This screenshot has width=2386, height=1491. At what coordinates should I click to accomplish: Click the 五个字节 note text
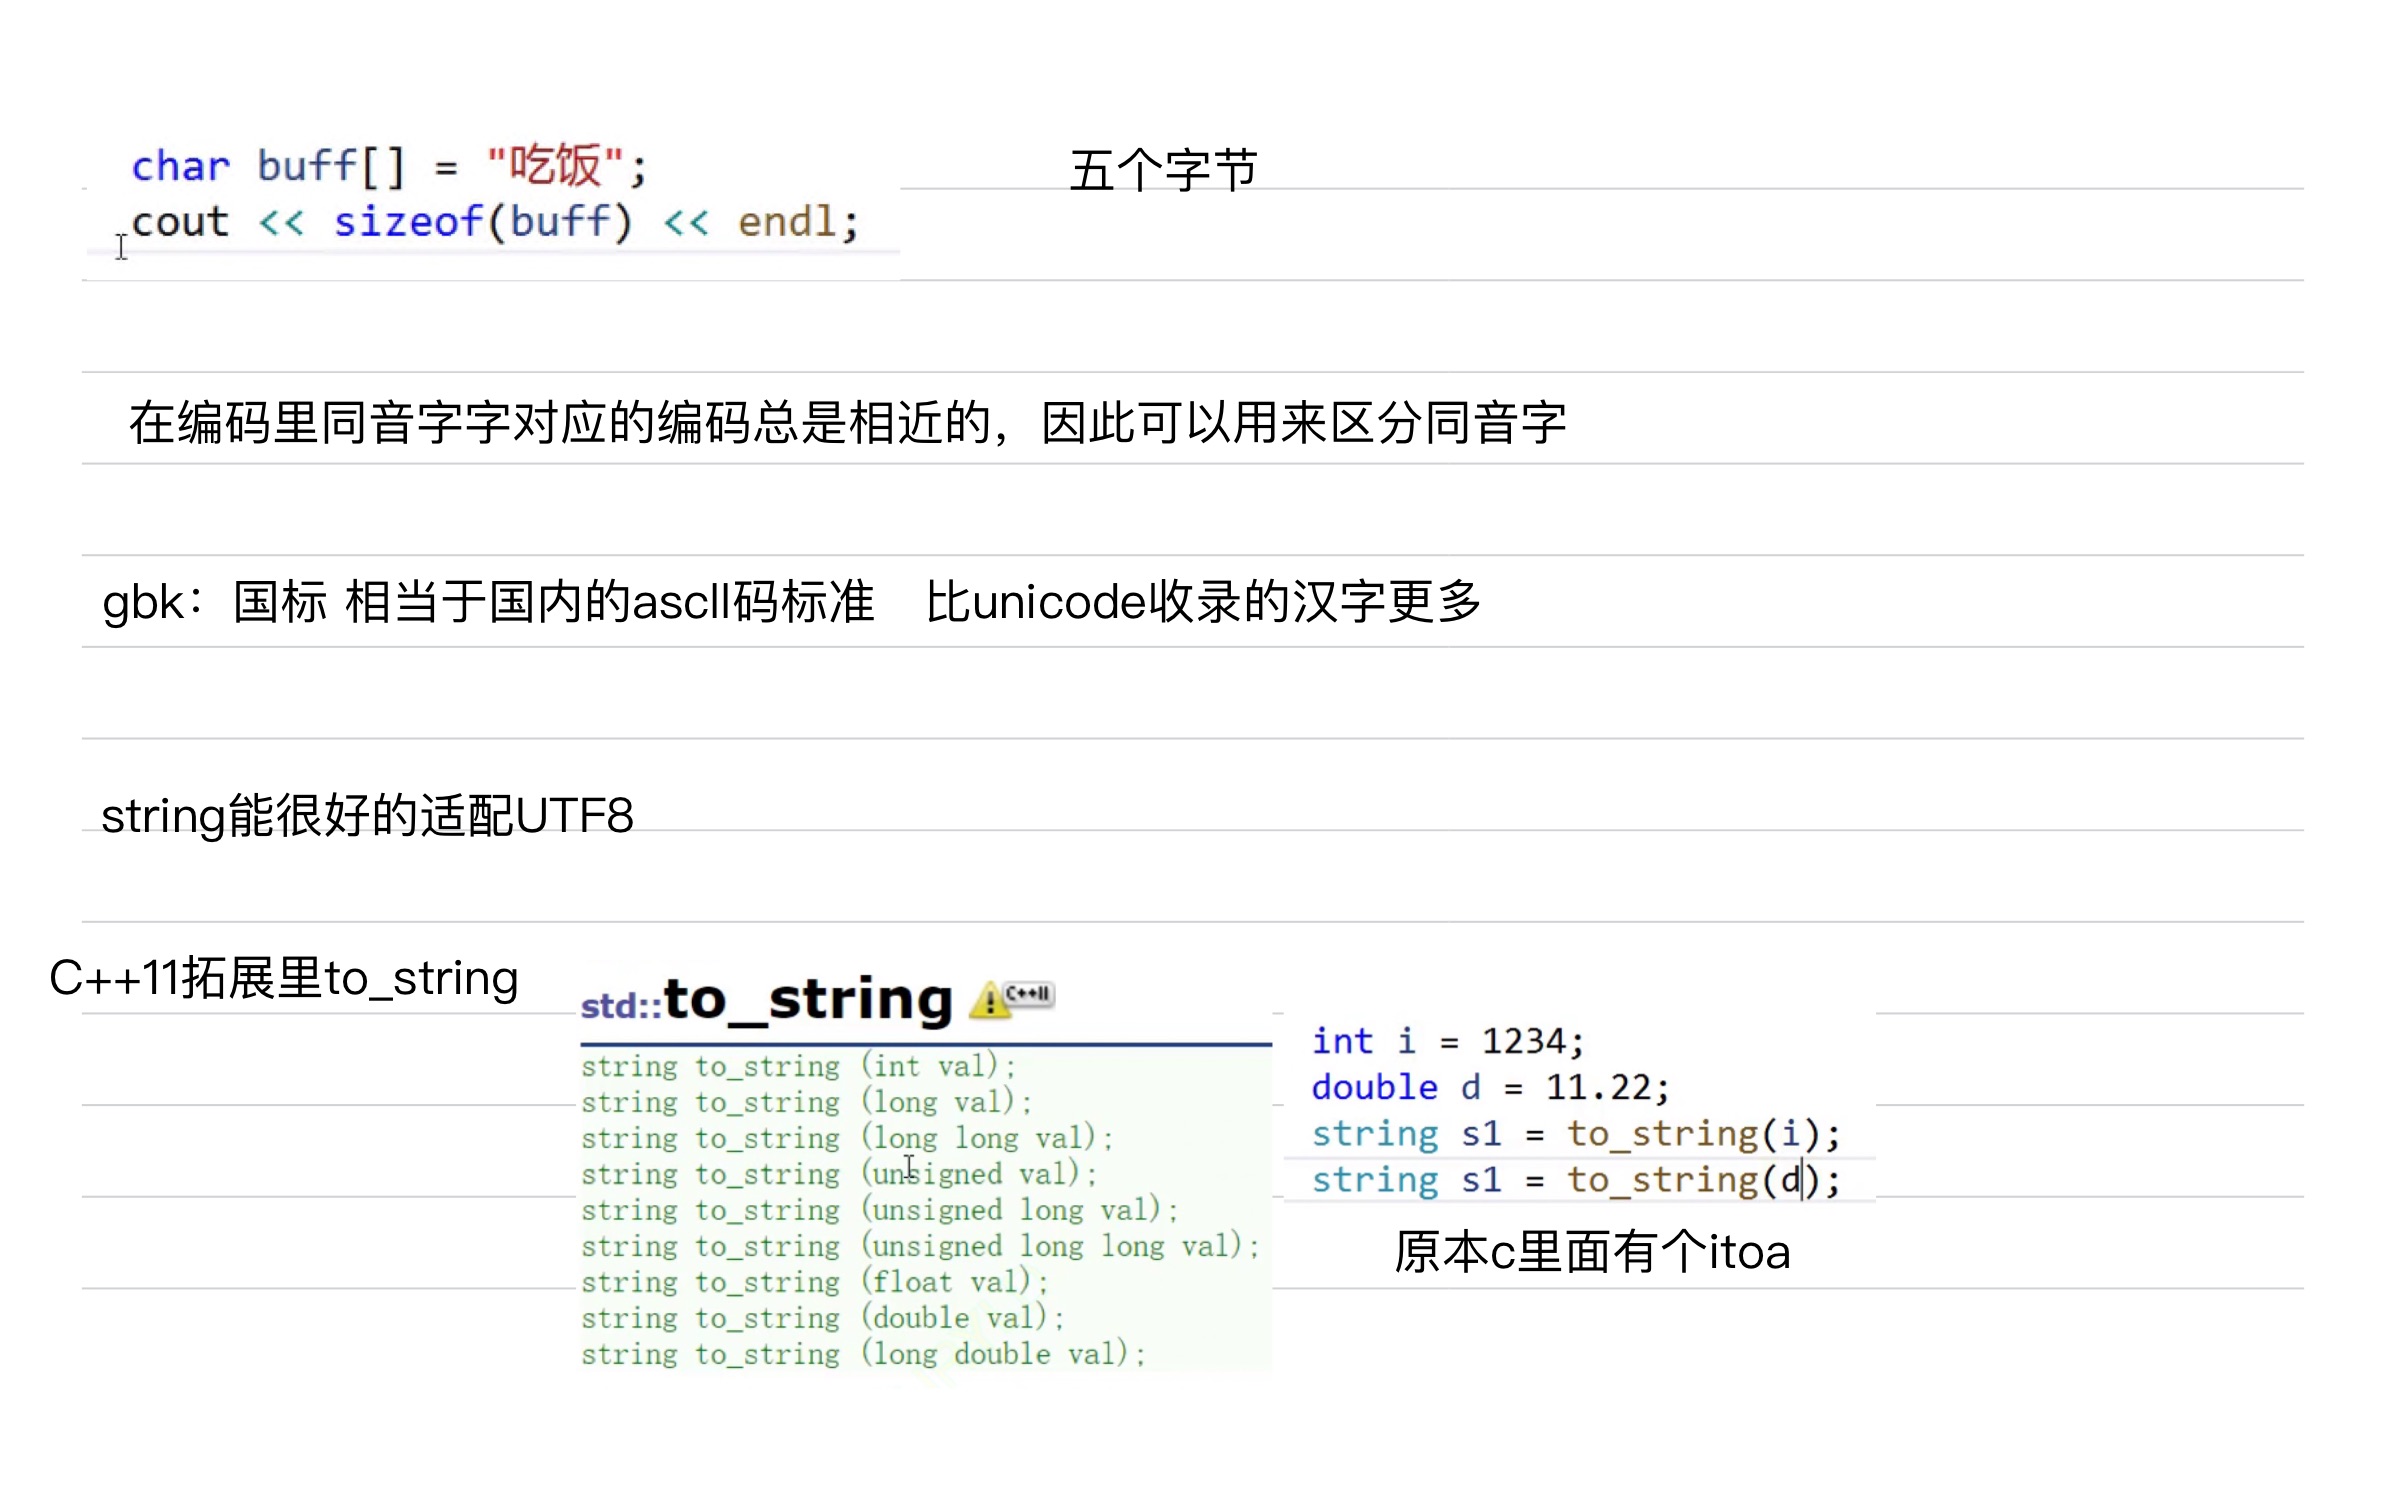tap(1162, 170)
